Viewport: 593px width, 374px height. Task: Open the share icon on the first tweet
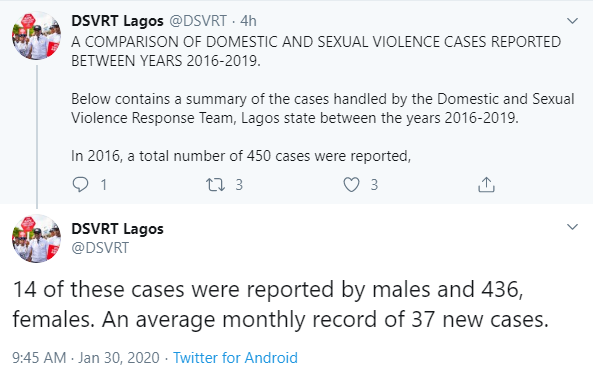[x=486, y=185]
